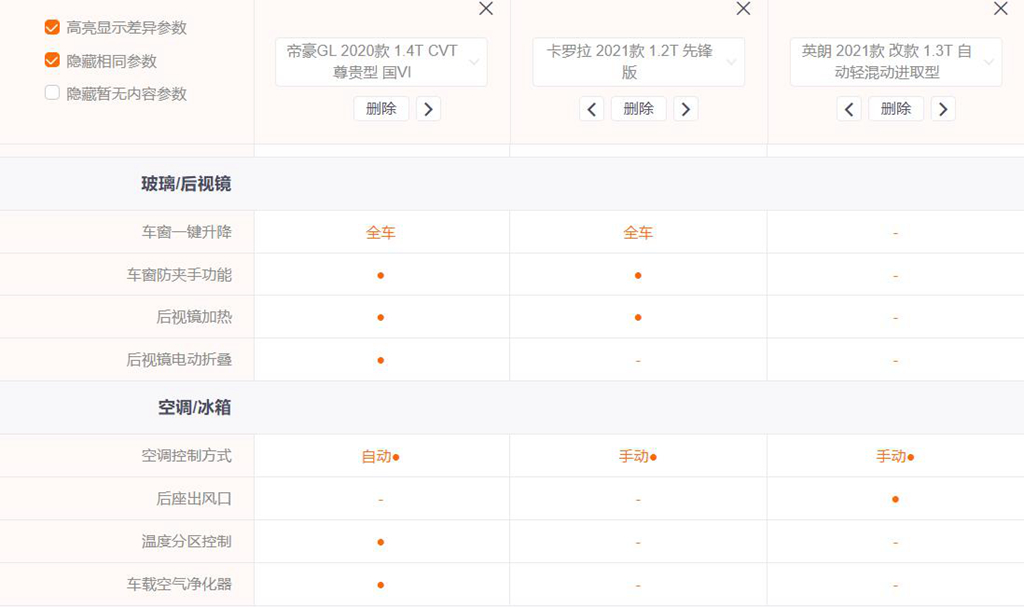Click the 后视镜电动折叠 row label

[180, 359]
